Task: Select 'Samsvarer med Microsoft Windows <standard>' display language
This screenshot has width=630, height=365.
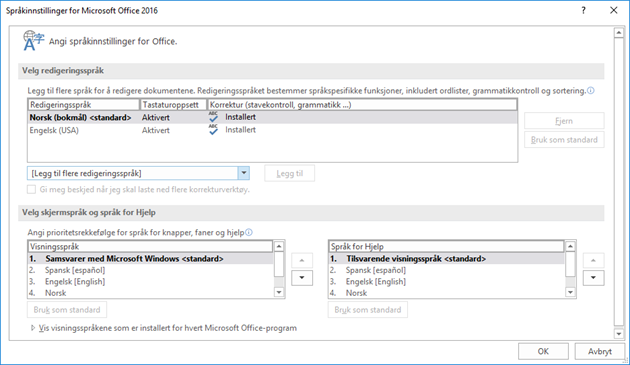Action: [151, 258]
